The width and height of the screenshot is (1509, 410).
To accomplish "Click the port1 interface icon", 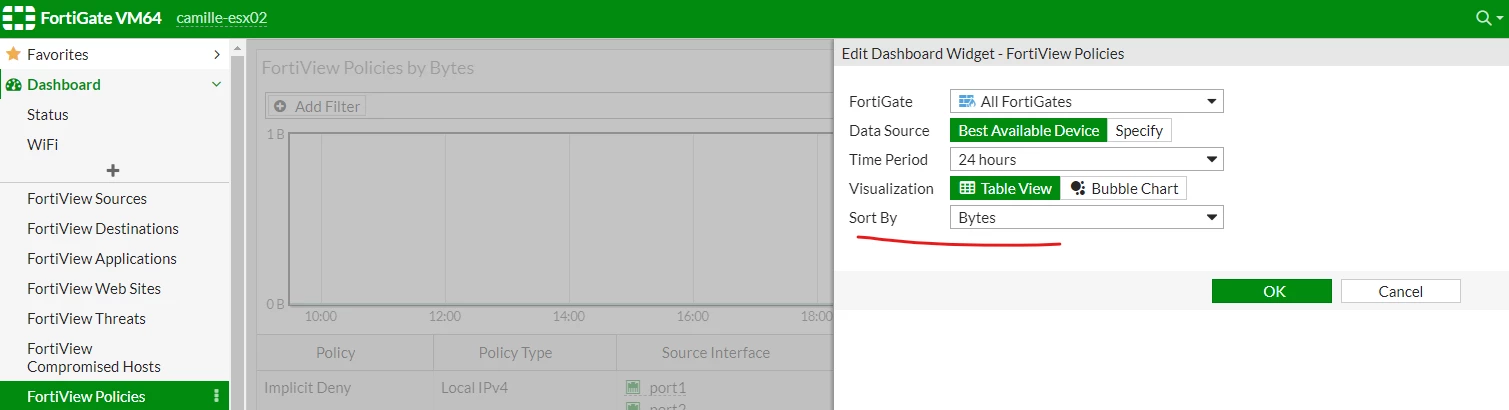I will [632, 388].
